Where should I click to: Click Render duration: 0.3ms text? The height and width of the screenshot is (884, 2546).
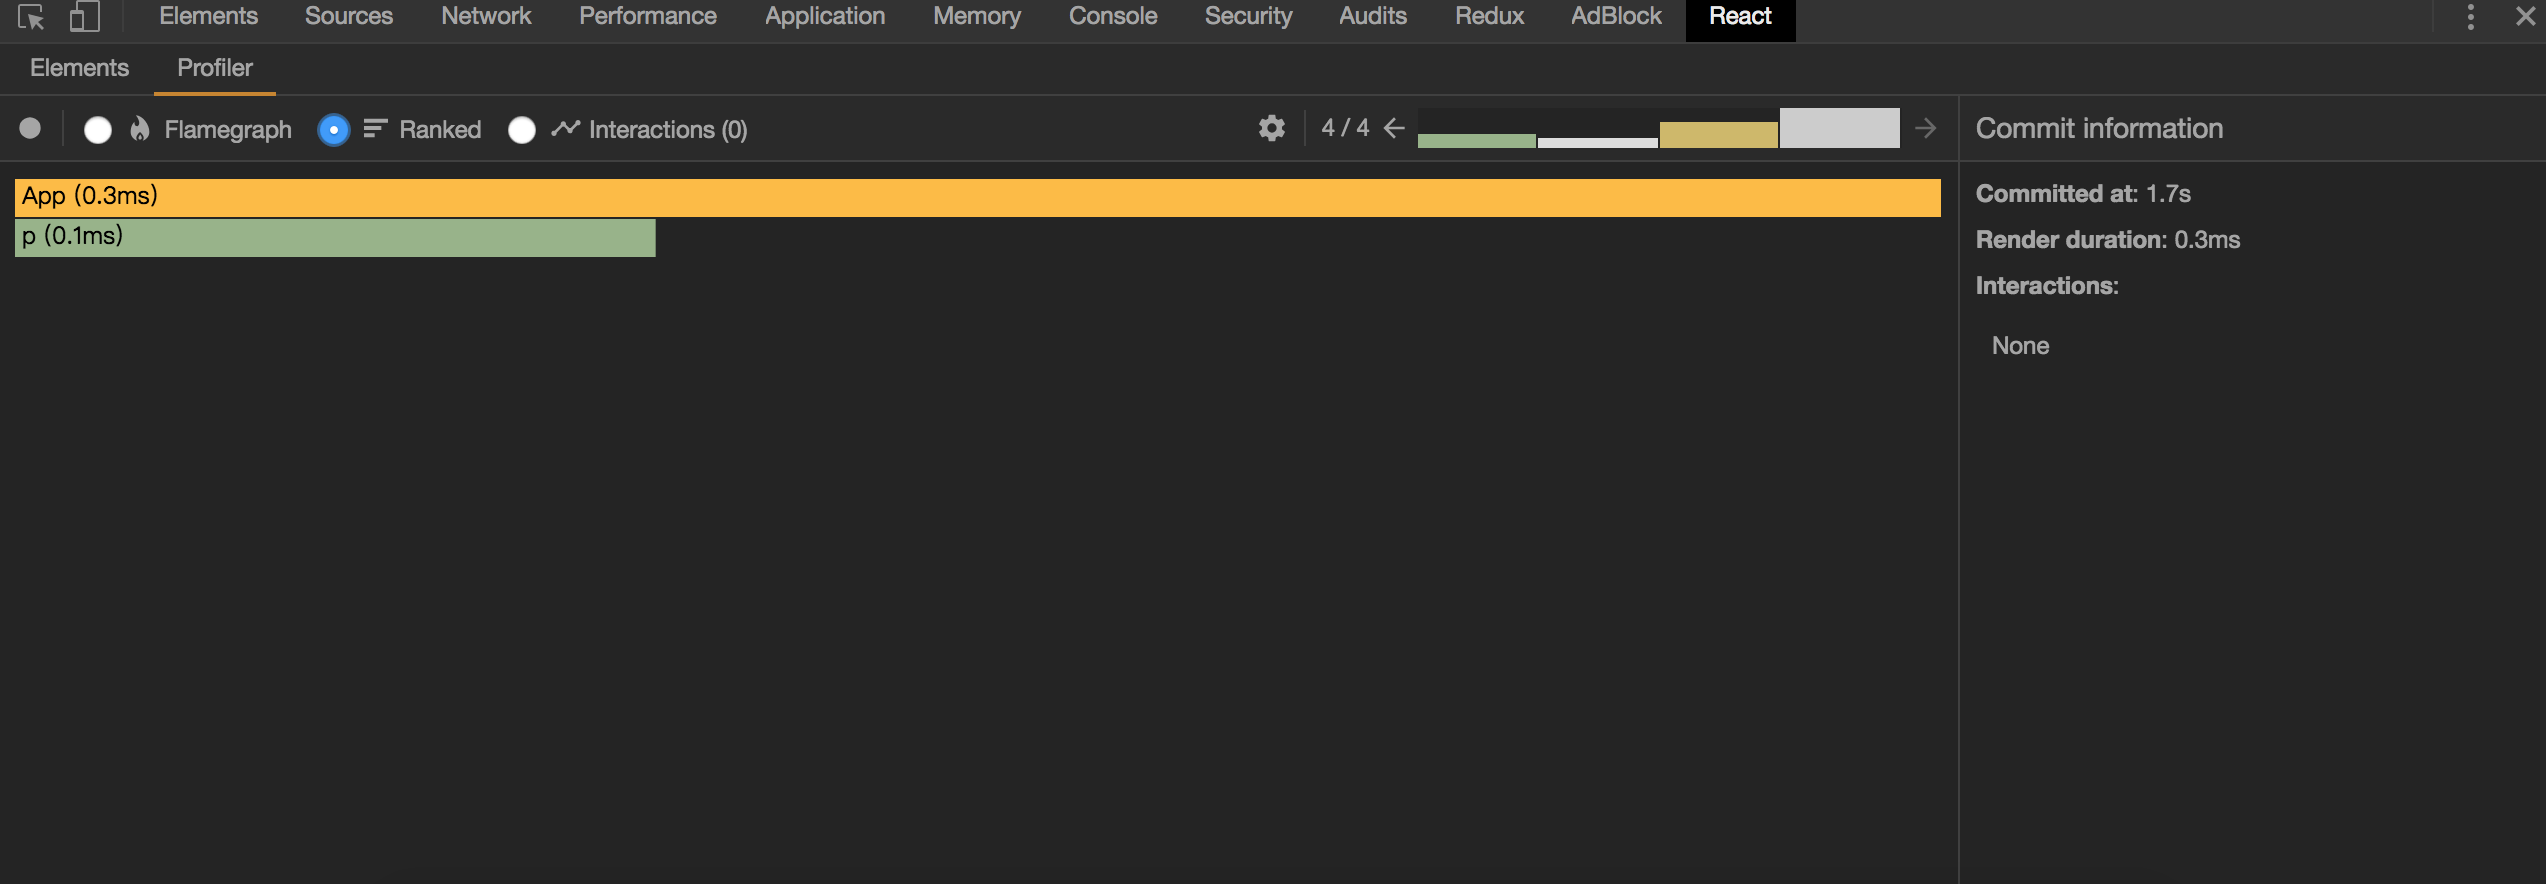pyautogui.click(x=2108, y=240)
